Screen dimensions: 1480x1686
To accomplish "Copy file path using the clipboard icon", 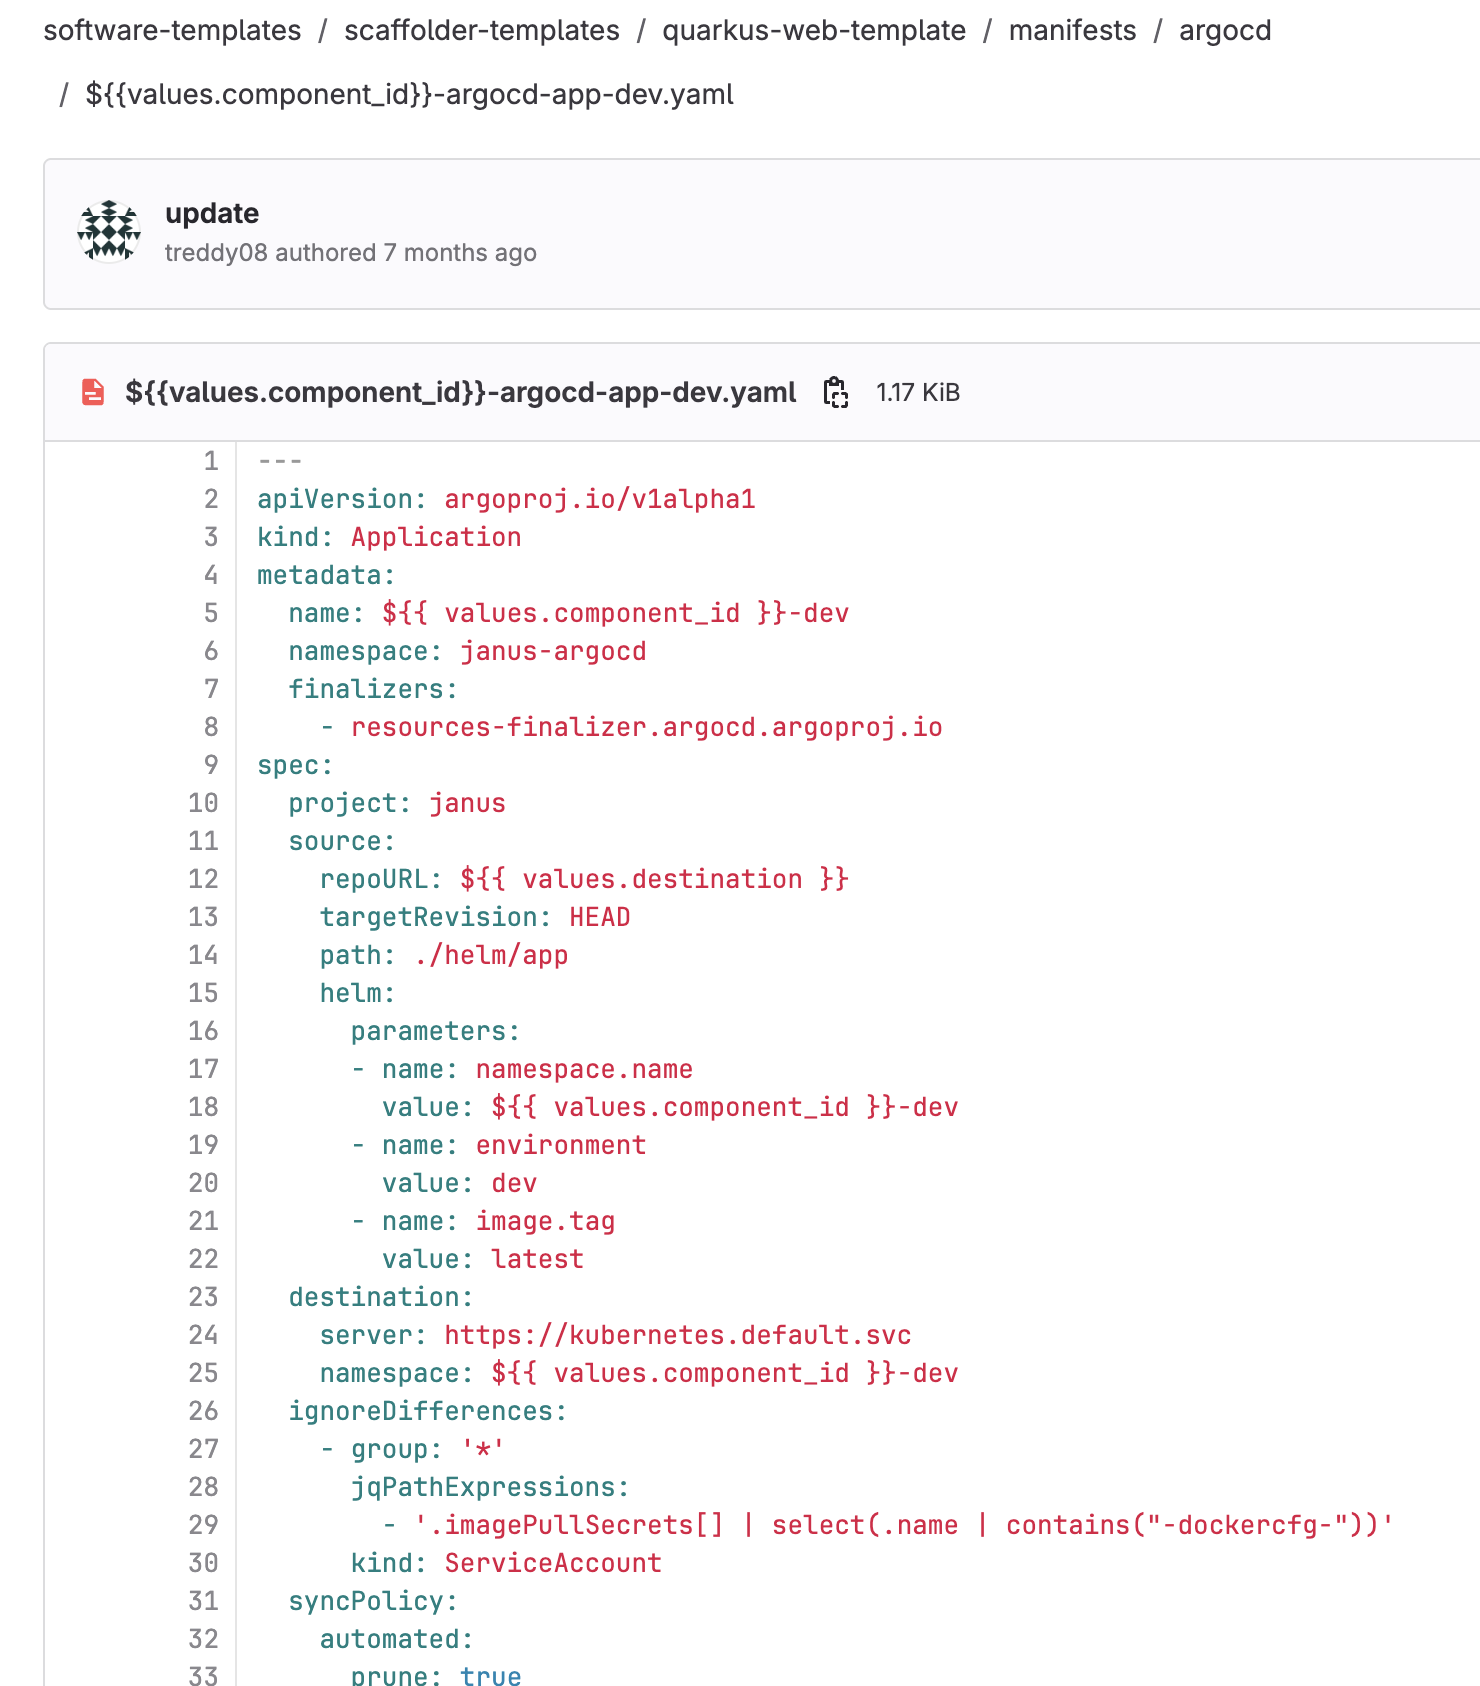I will coord(836,392).
